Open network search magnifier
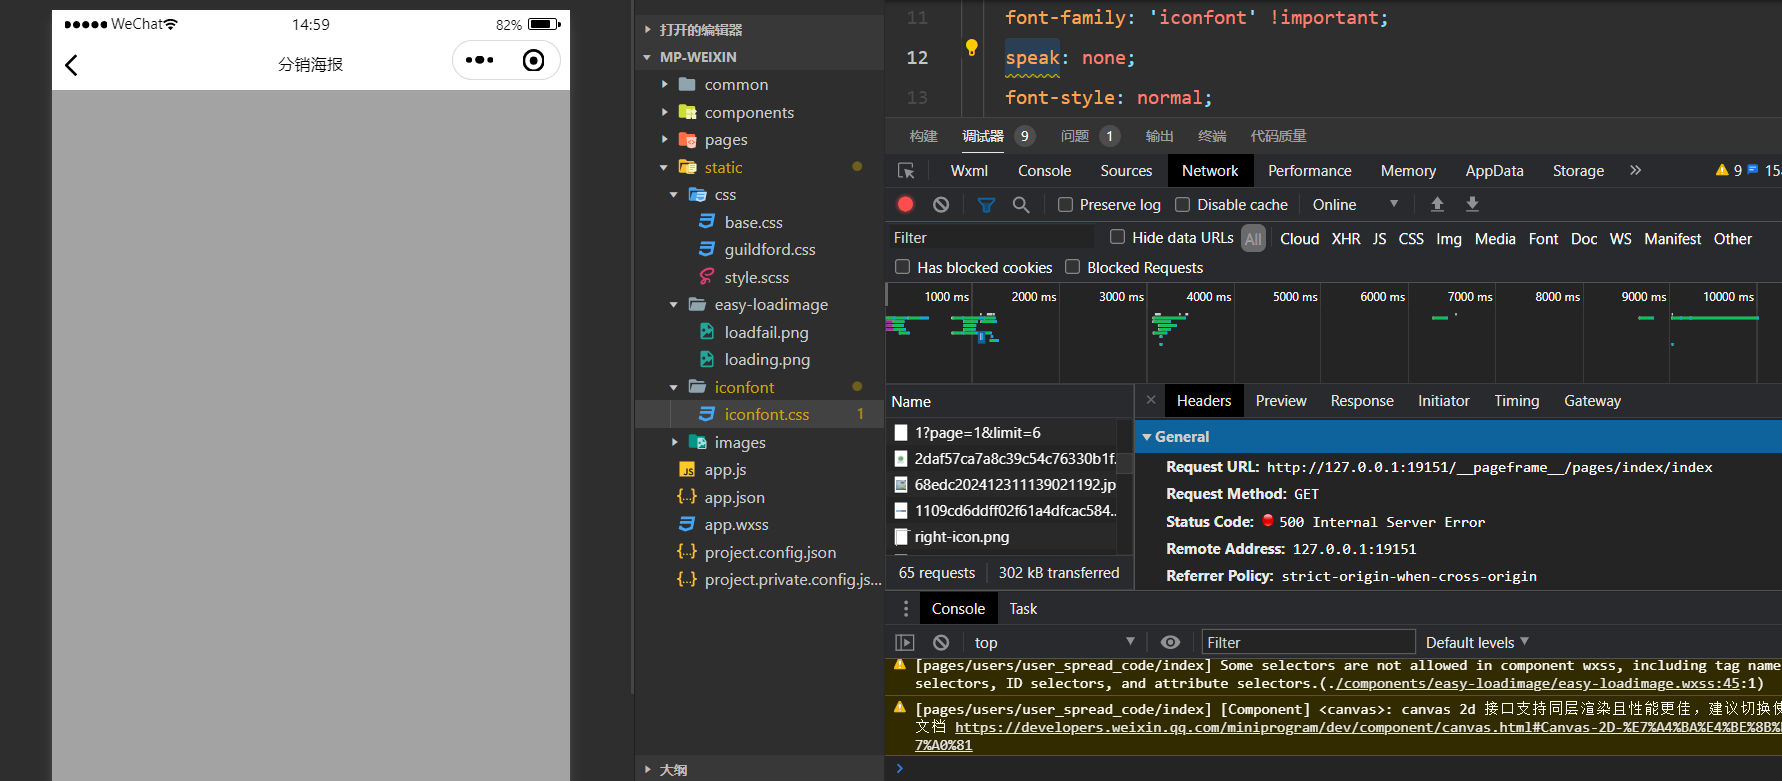The image size is (1782, 781). pos(1021,204)
